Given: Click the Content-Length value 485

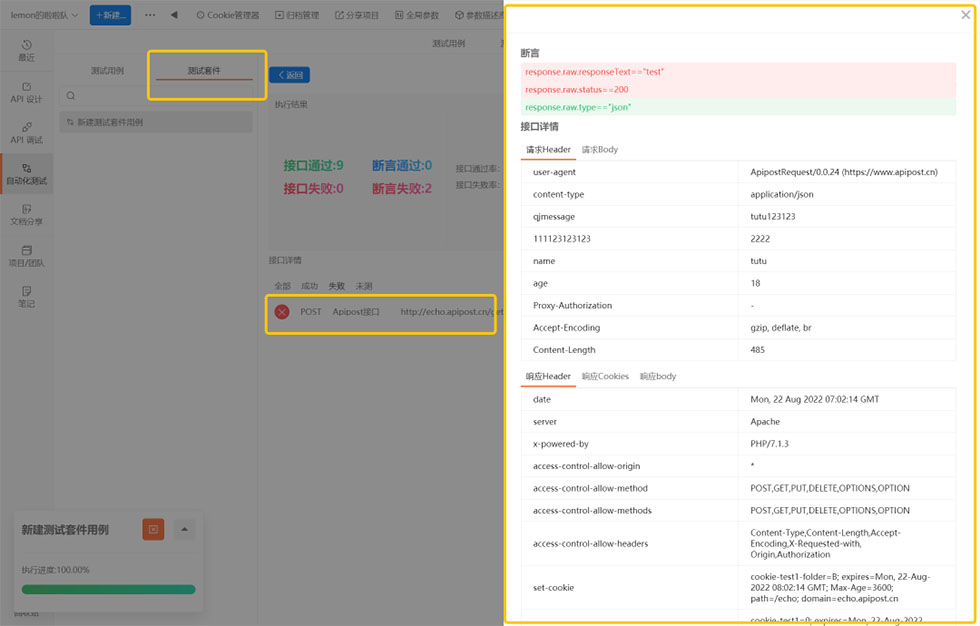Looking at the screenshot, I should pos(758,350).
